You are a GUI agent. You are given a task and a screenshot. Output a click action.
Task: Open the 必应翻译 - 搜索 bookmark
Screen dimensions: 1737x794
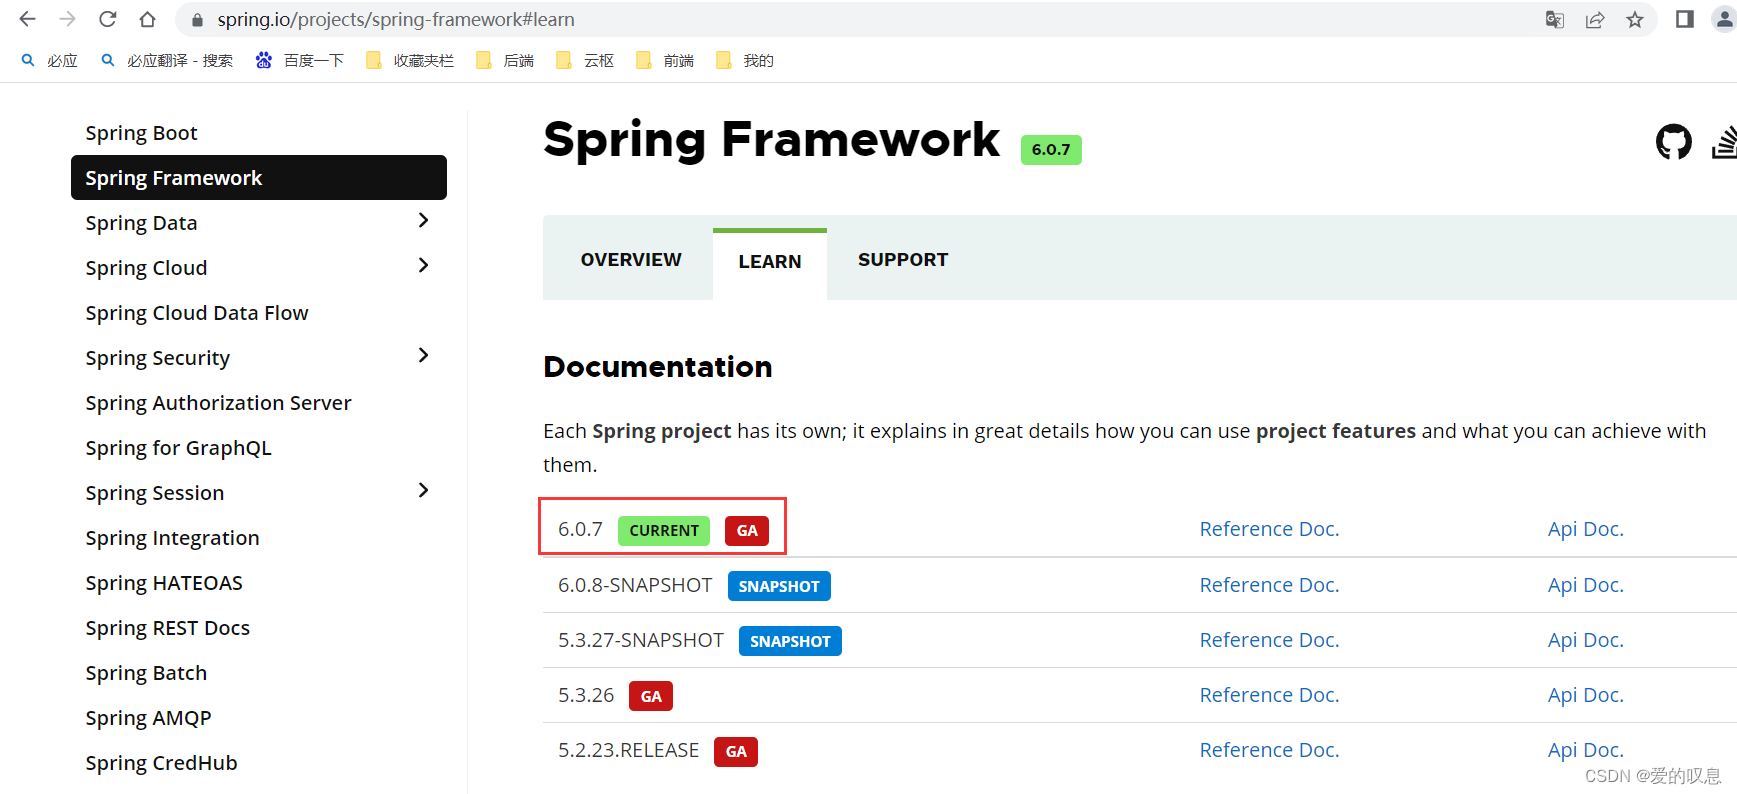pyautogui.click(x=167, y=61)
